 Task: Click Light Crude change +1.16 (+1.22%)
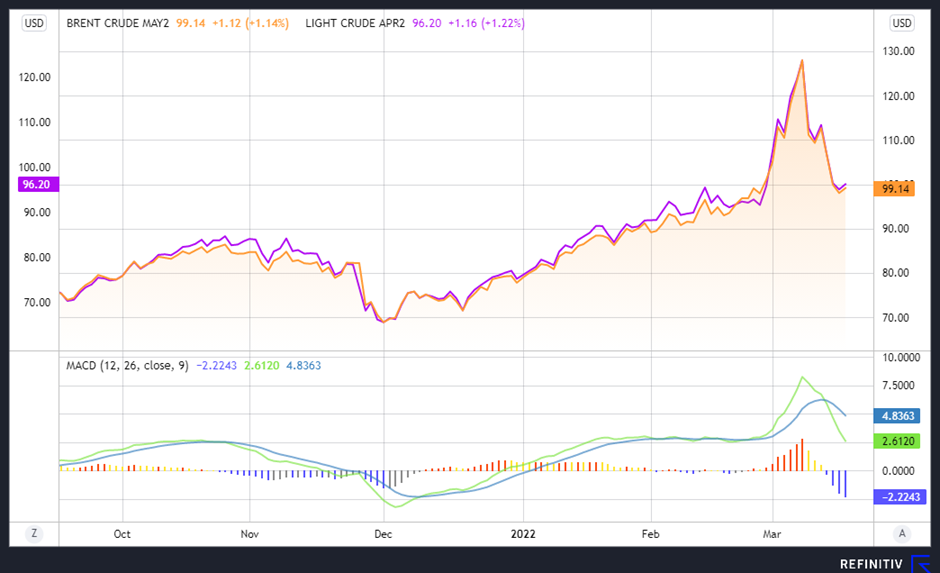(487, 23)
